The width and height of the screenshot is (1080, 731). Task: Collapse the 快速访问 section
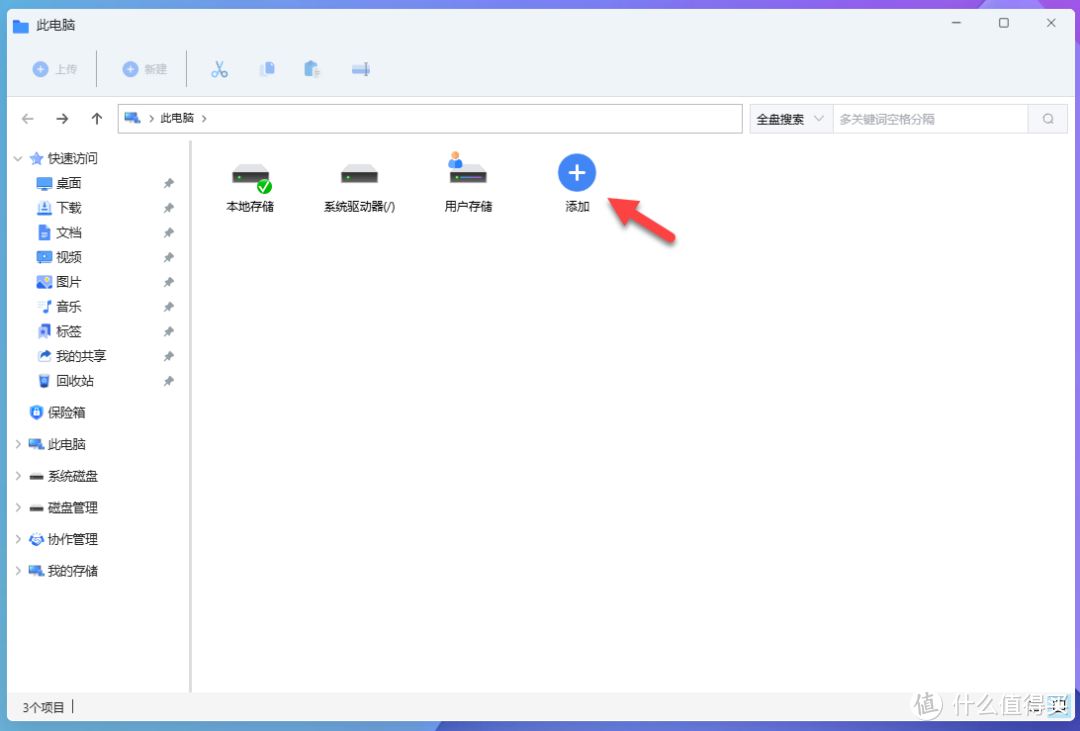click(17, 158)
